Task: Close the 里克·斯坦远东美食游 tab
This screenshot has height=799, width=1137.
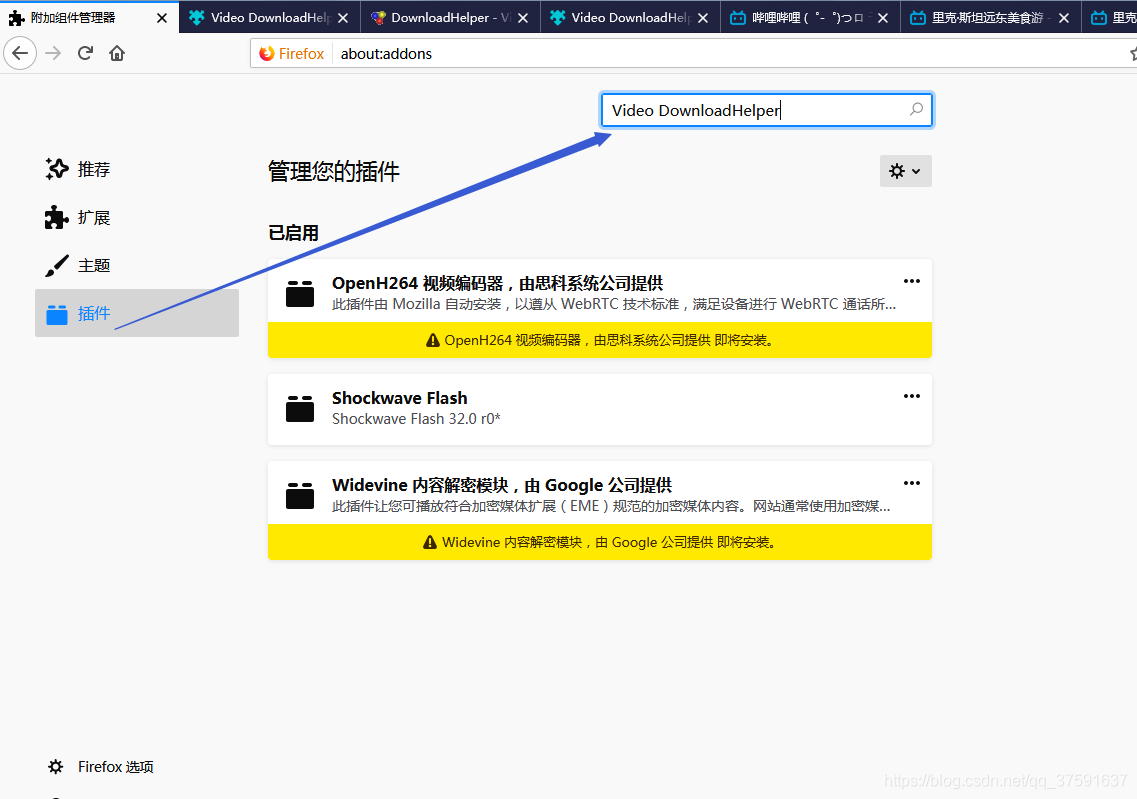Action: click(x=1064, y=18)
